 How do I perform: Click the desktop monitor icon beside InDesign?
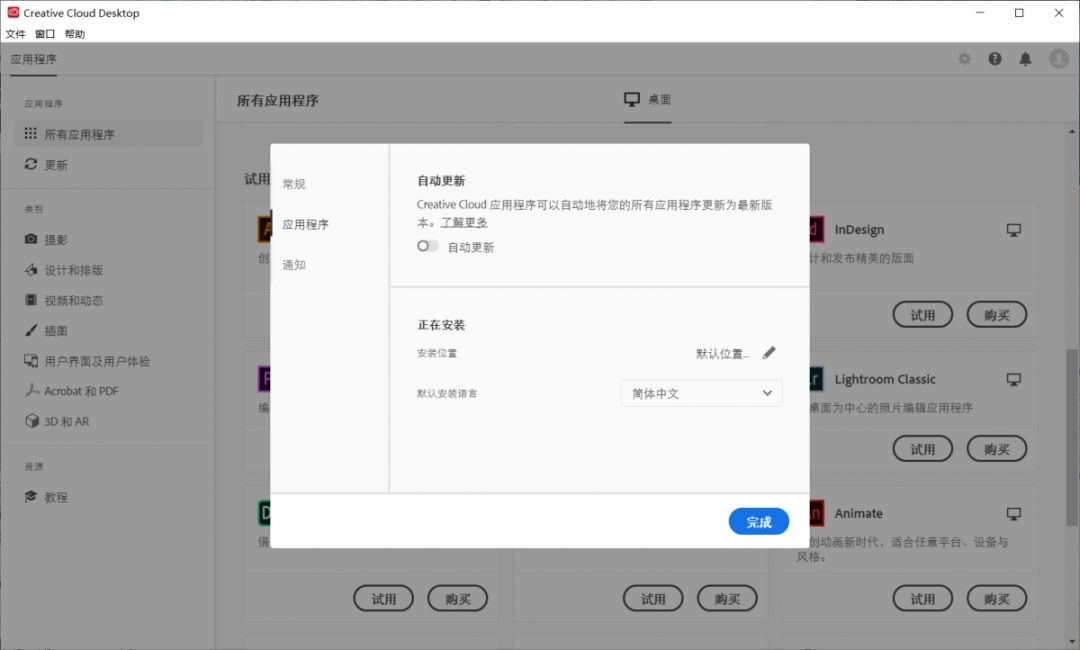pyautogui.click(x=1013, y=230)
